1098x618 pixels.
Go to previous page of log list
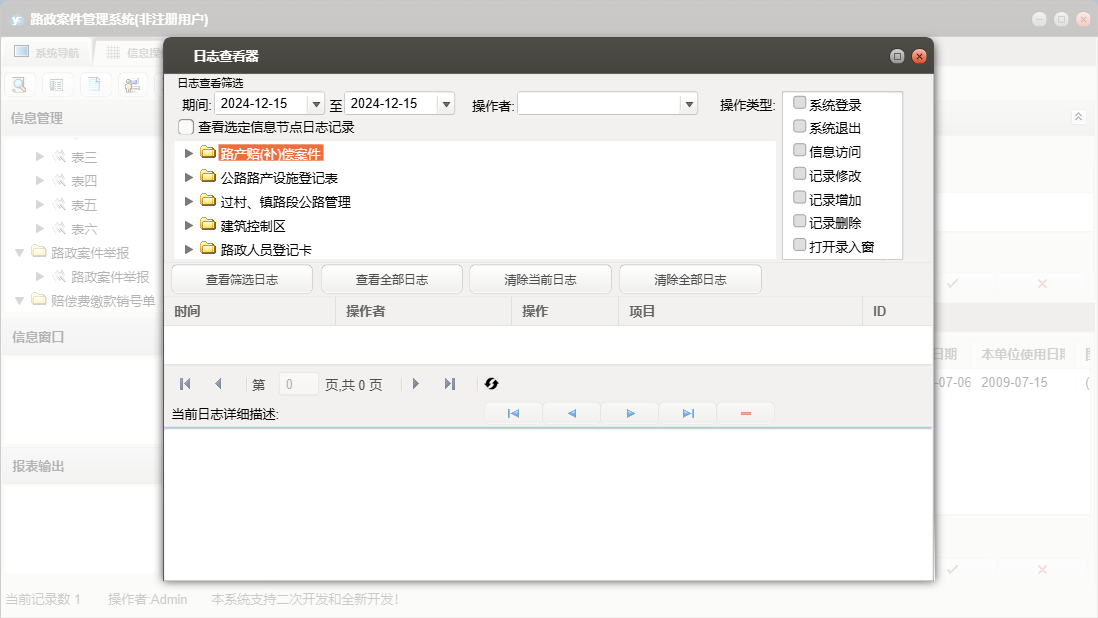[x=218, y=384]
